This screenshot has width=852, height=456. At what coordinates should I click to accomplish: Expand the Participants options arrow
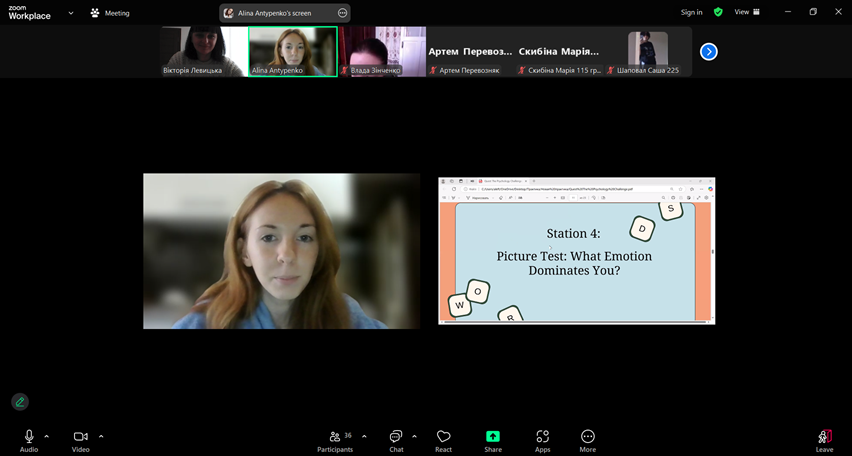click(x=364, y=436)
